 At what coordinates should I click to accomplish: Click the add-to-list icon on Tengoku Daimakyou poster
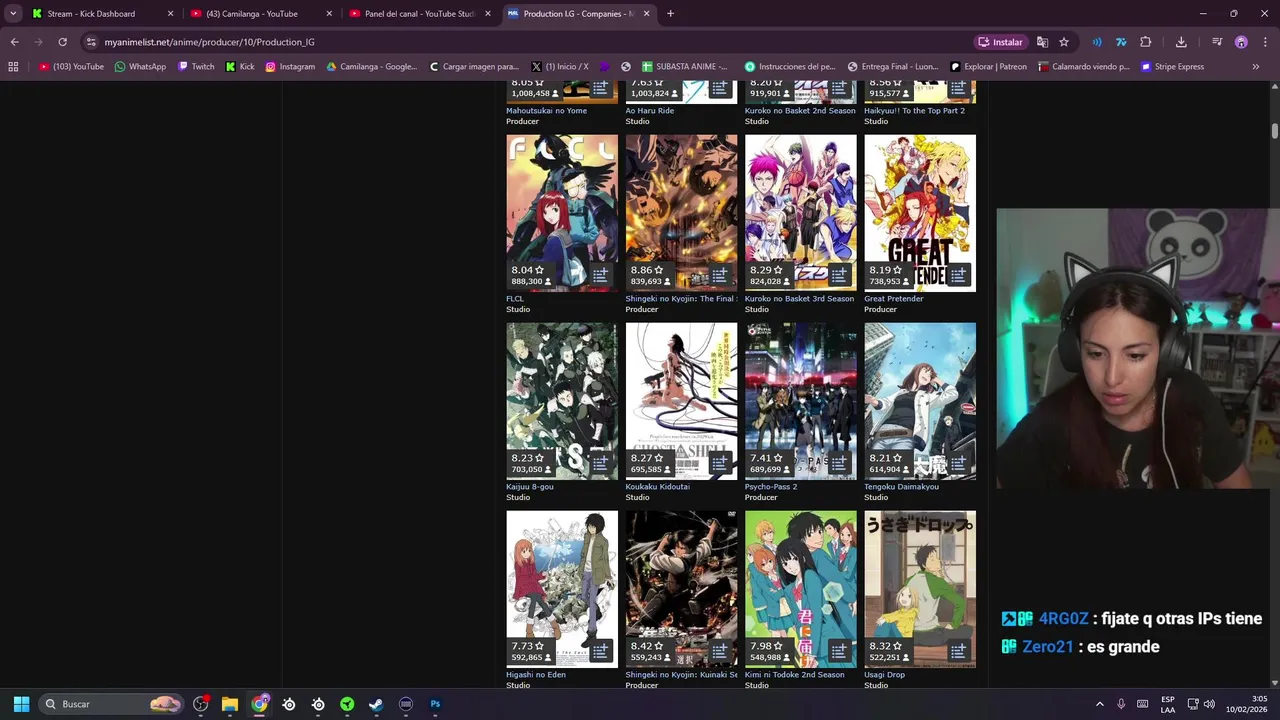tap(958, 463)
